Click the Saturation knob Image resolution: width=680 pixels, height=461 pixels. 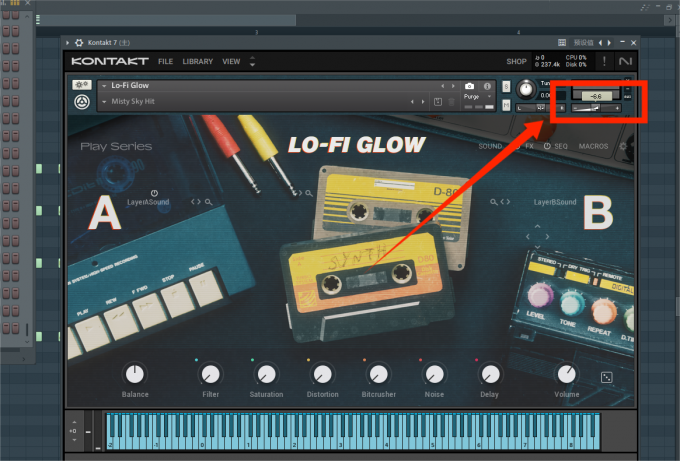pyautogui.click(x=266, y=374)
